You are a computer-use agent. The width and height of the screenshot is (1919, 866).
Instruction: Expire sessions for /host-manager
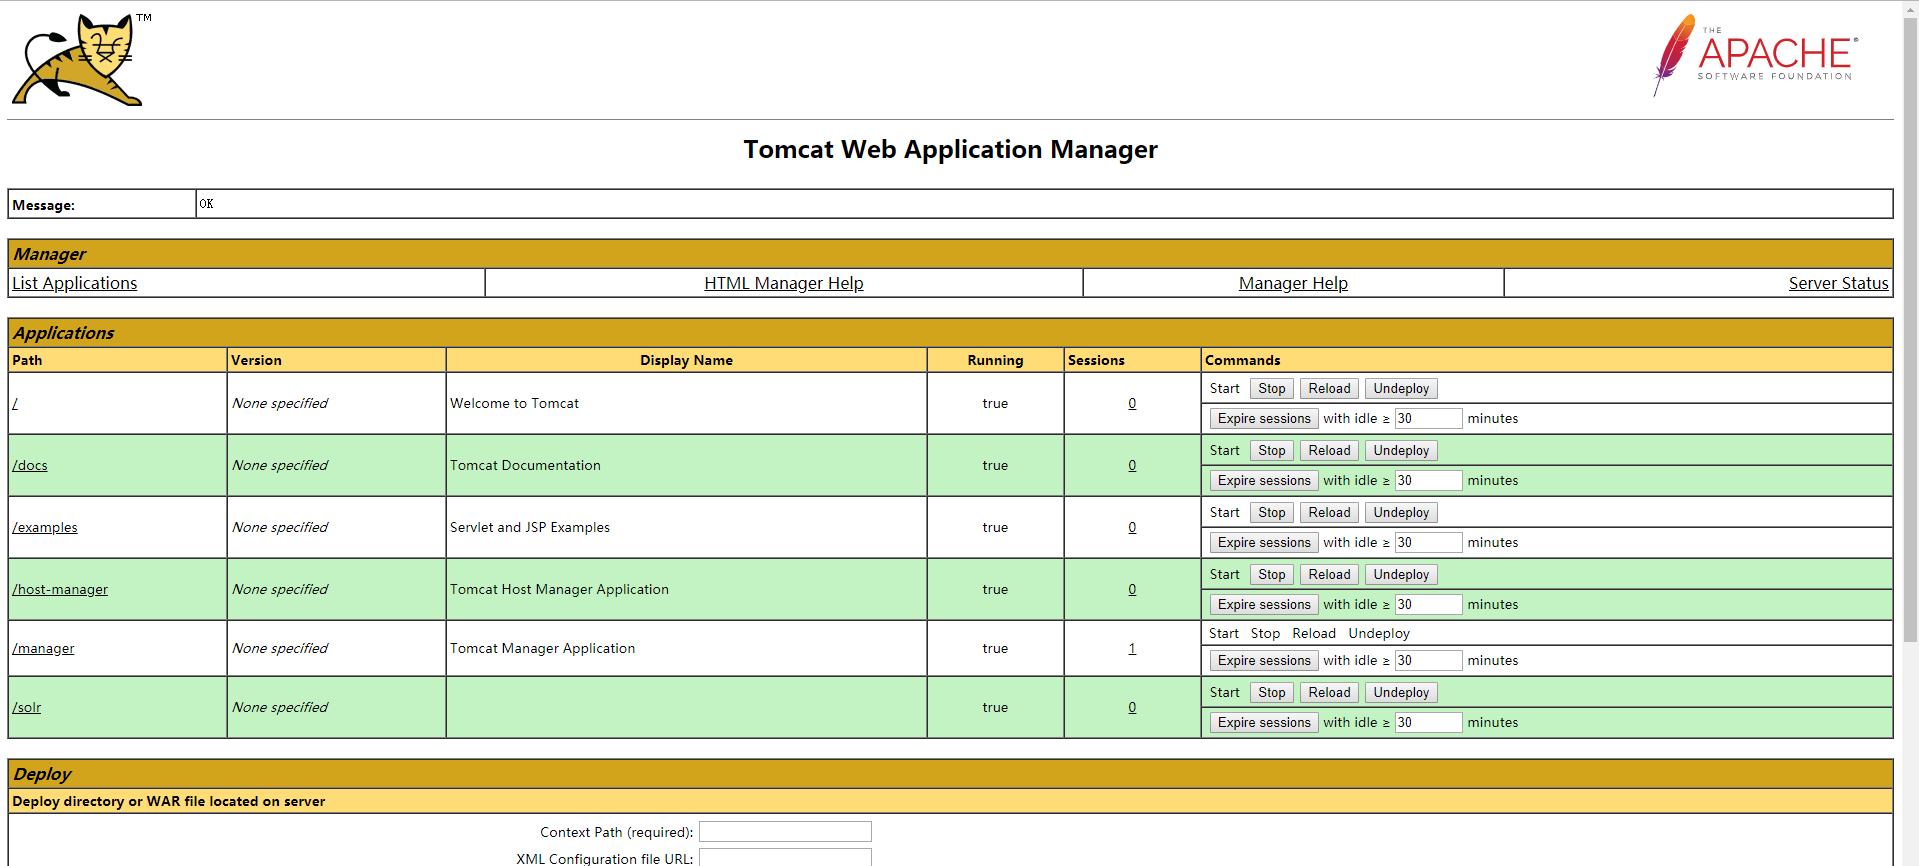[1264, 605]
